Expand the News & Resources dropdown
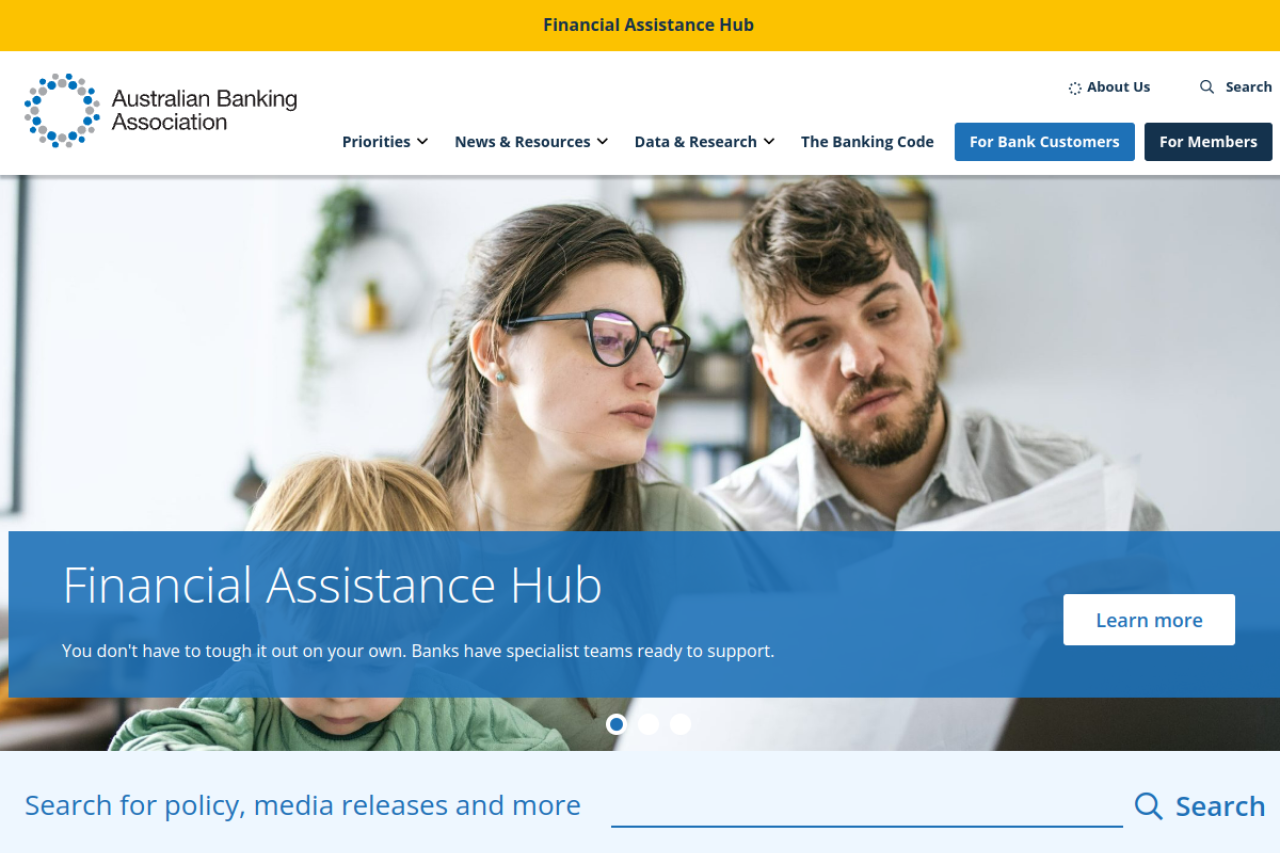Image resolution: width=1280 pixels, height=853 pixels. pyautogui.click(x=531, y=142)
